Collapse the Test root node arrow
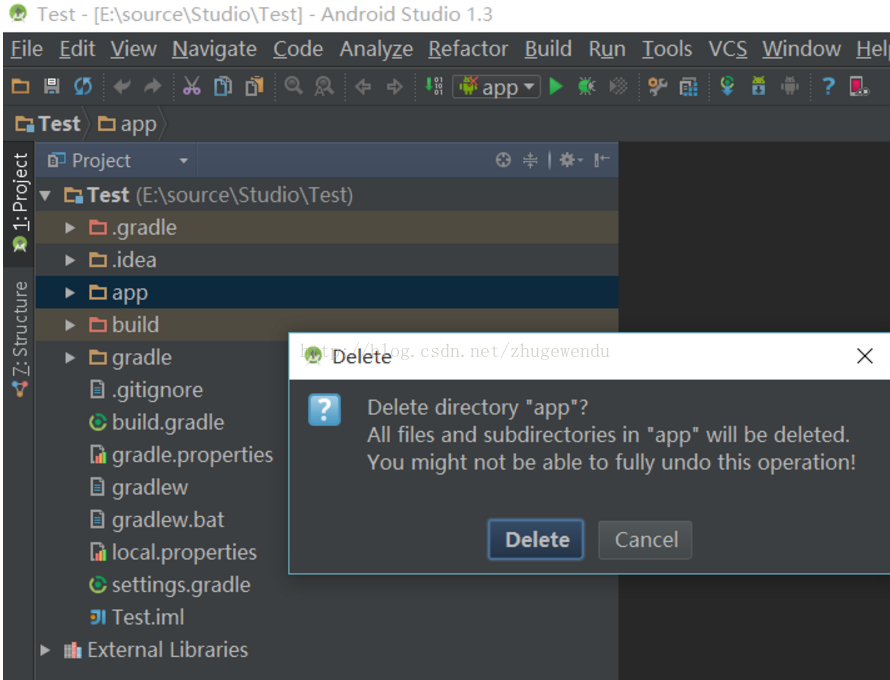 (45, 196)
